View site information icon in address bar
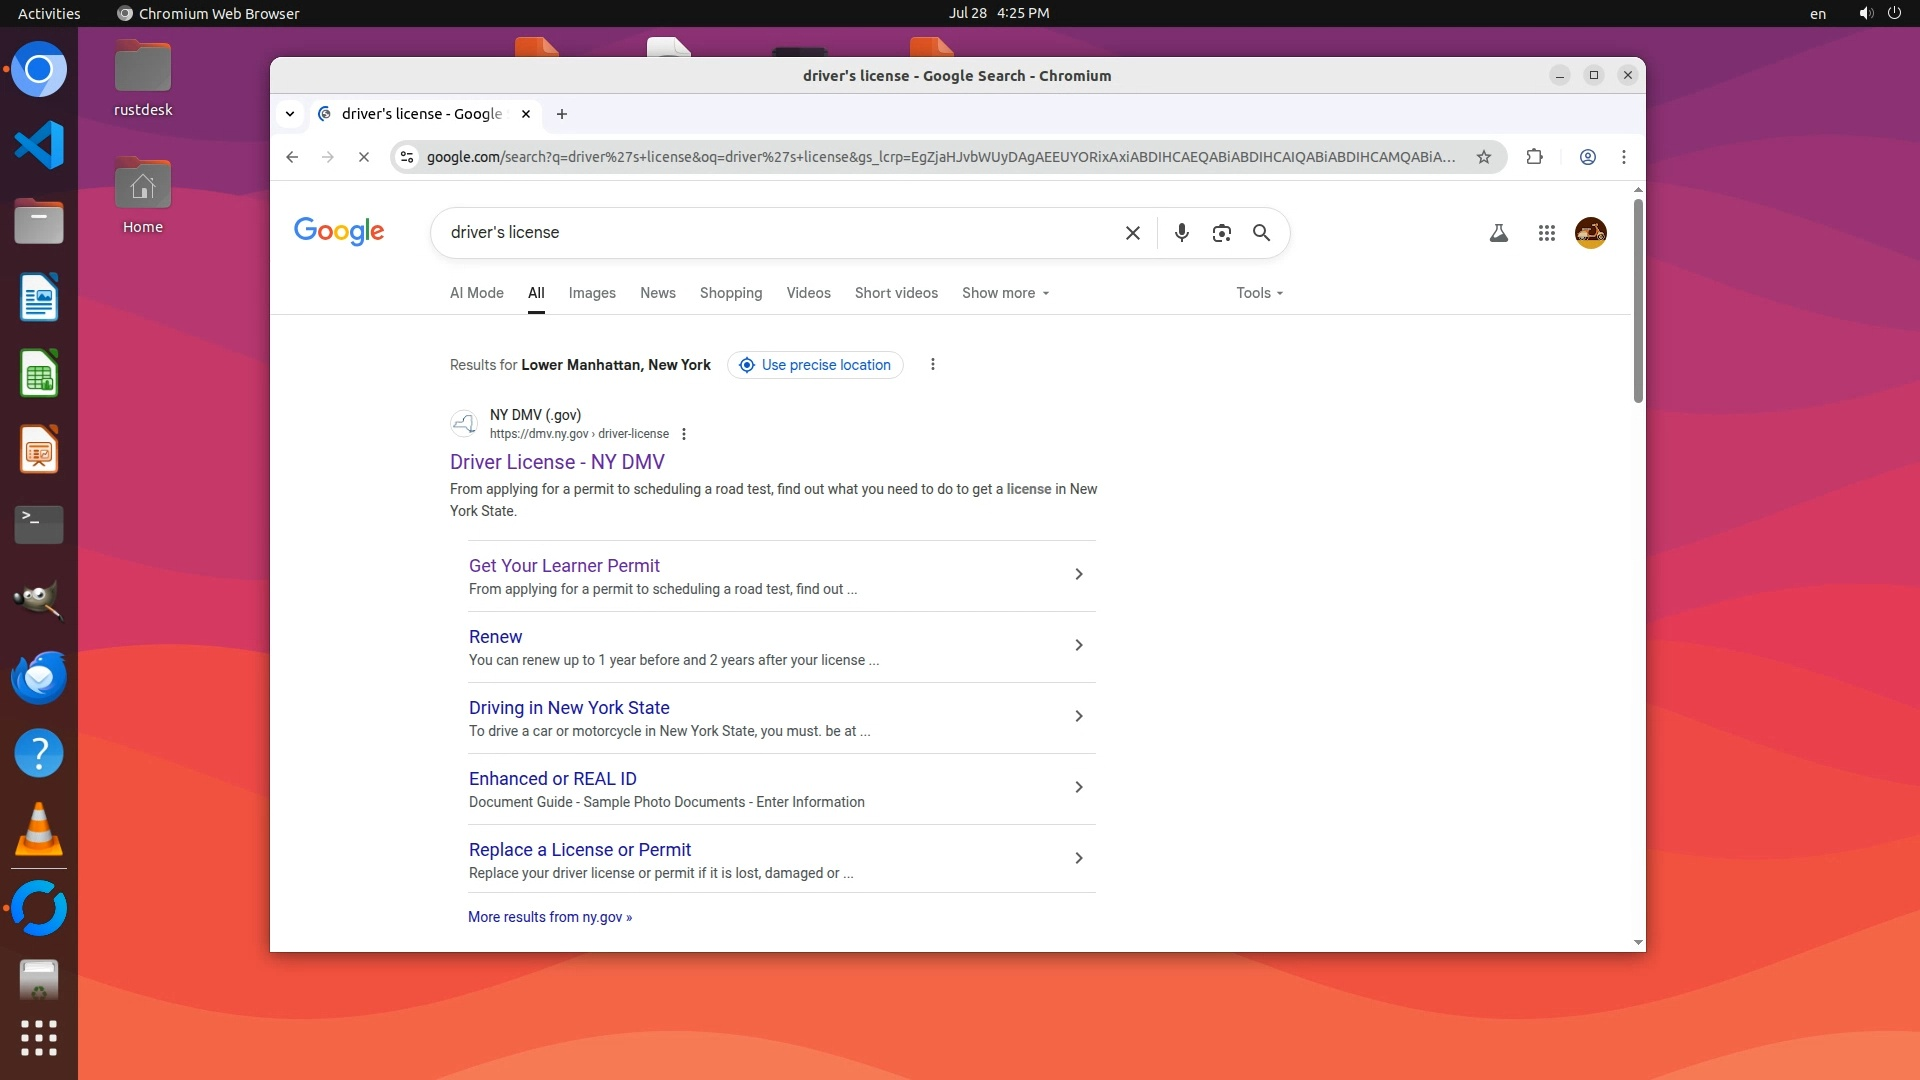This screenshot has width=1920, height=1080. point(407,157)
